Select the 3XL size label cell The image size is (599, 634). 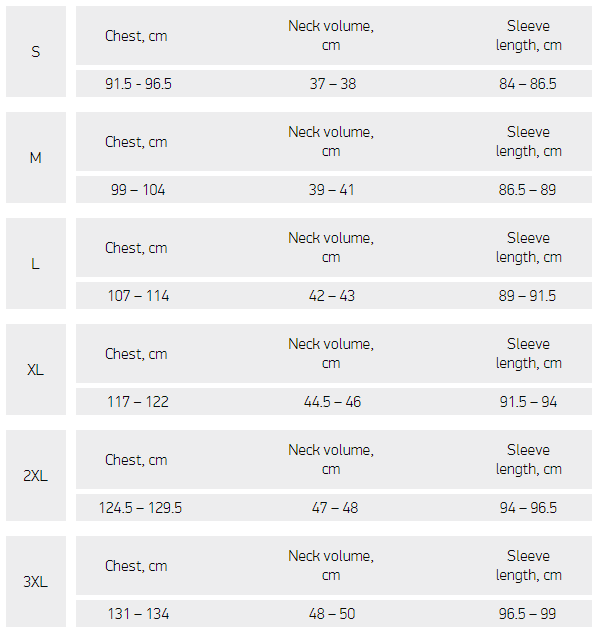point(36,581)
